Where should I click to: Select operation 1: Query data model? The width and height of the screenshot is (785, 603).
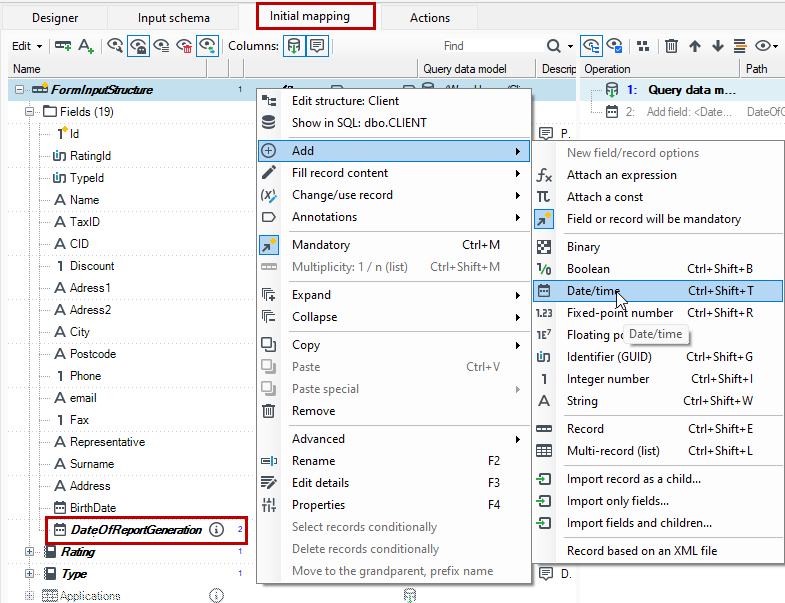coord(682,90)
